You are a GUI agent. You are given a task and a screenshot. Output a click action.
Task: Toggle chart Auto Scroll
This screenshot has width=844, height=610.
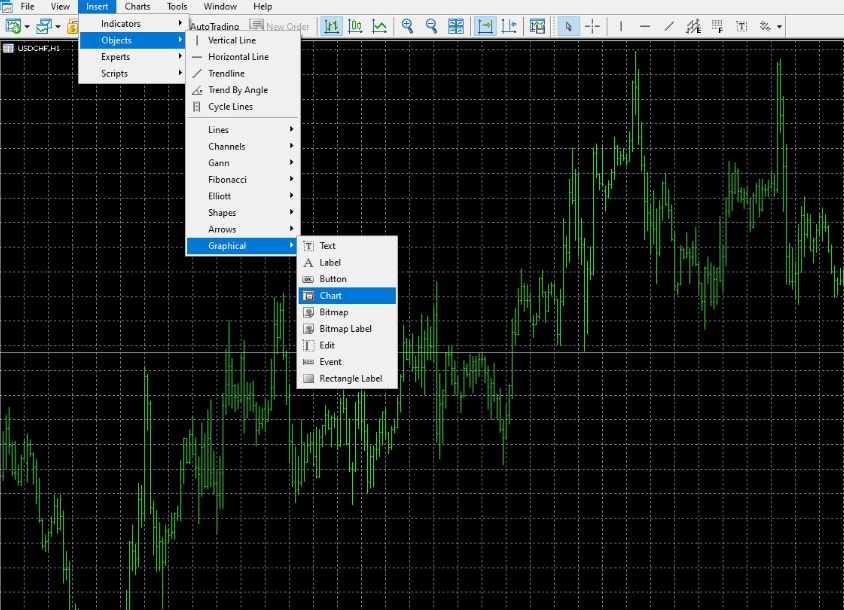click(485, 26)
